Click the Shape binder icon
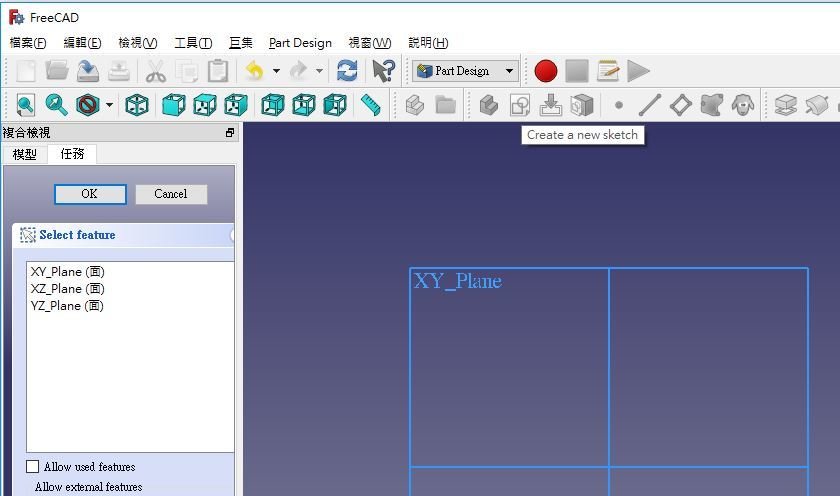The width and height of the screenshot is (840, 496). (x=712, y=105)
